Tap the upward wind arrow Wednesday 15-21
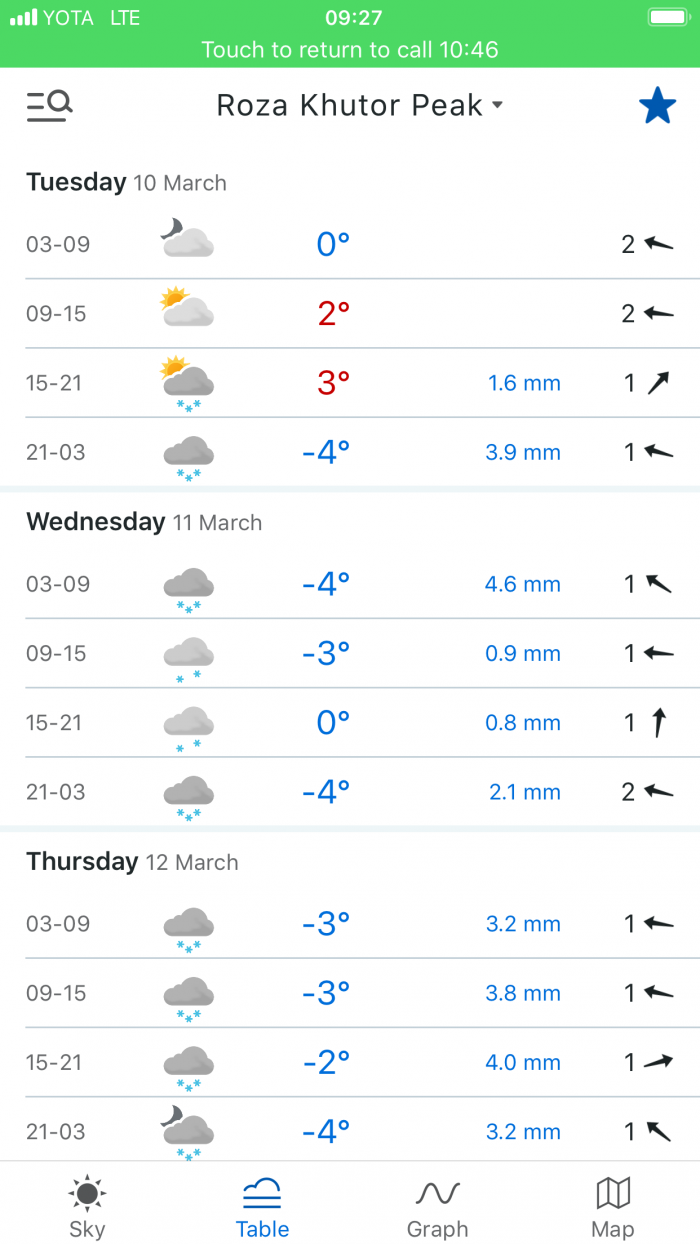700x1244 pixels. 658,722
